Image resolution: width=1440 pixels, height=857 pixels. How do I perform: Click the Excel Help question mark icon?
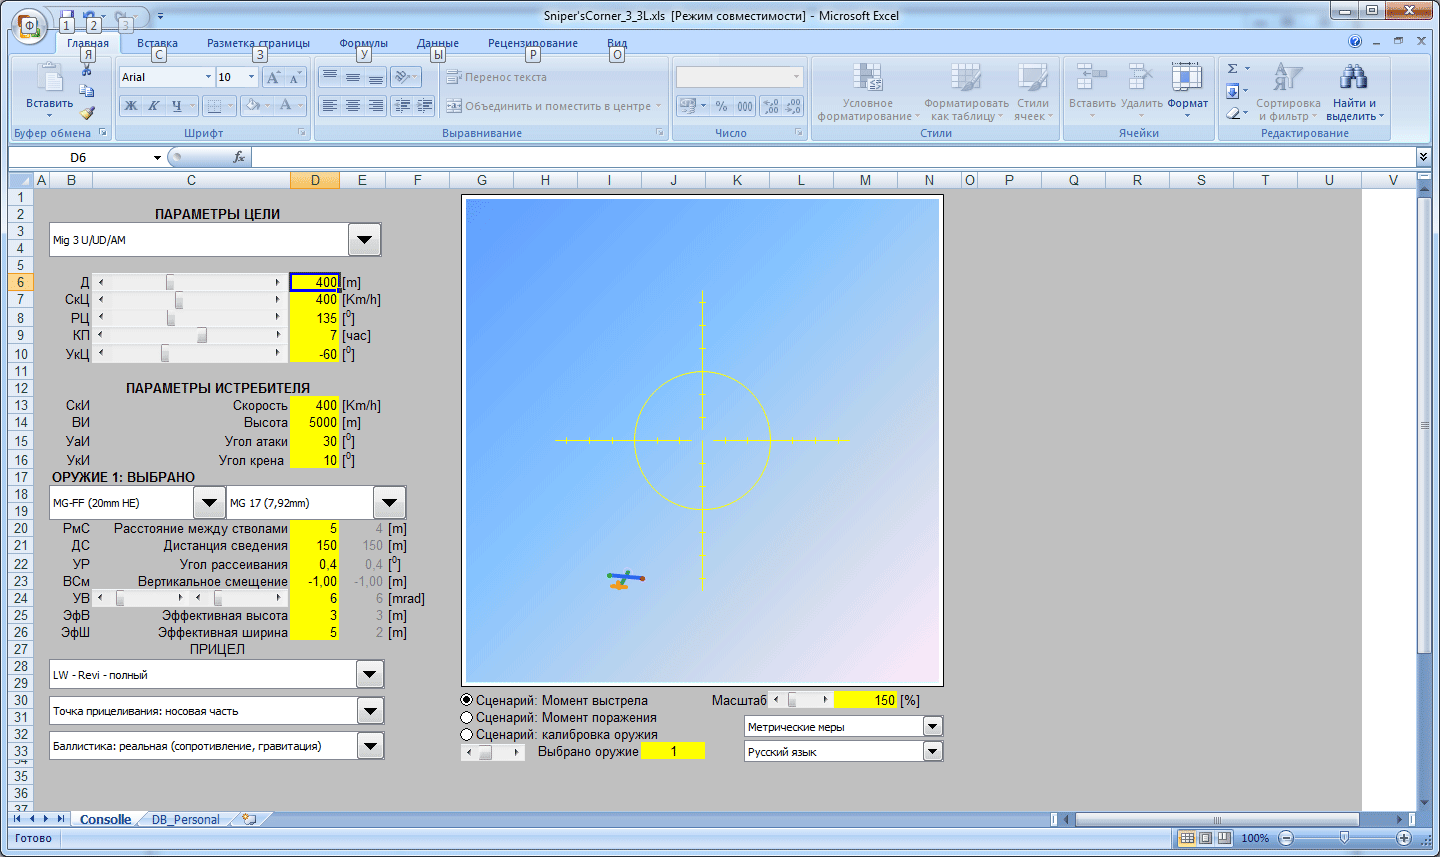pyautogui.click(x=1355, y=42)
